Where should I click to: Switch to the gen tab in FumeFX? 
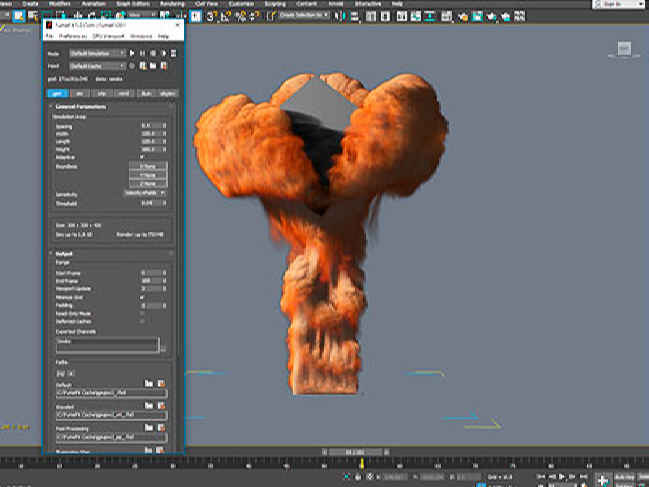point(60,91)
